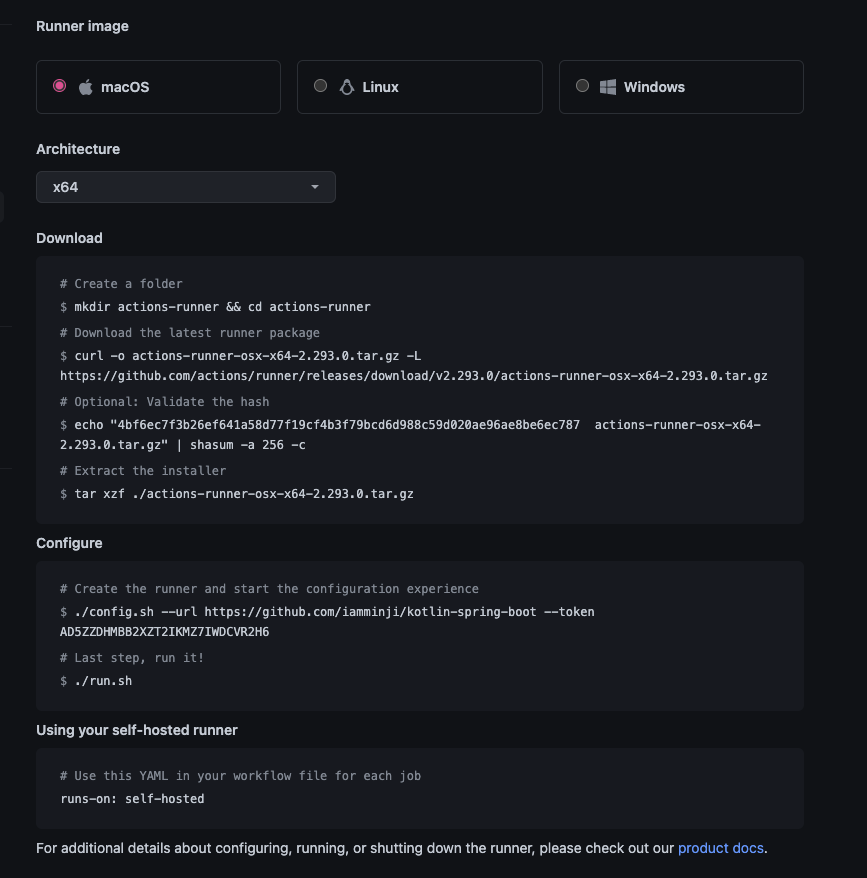Click the echo hash command line

411,425
